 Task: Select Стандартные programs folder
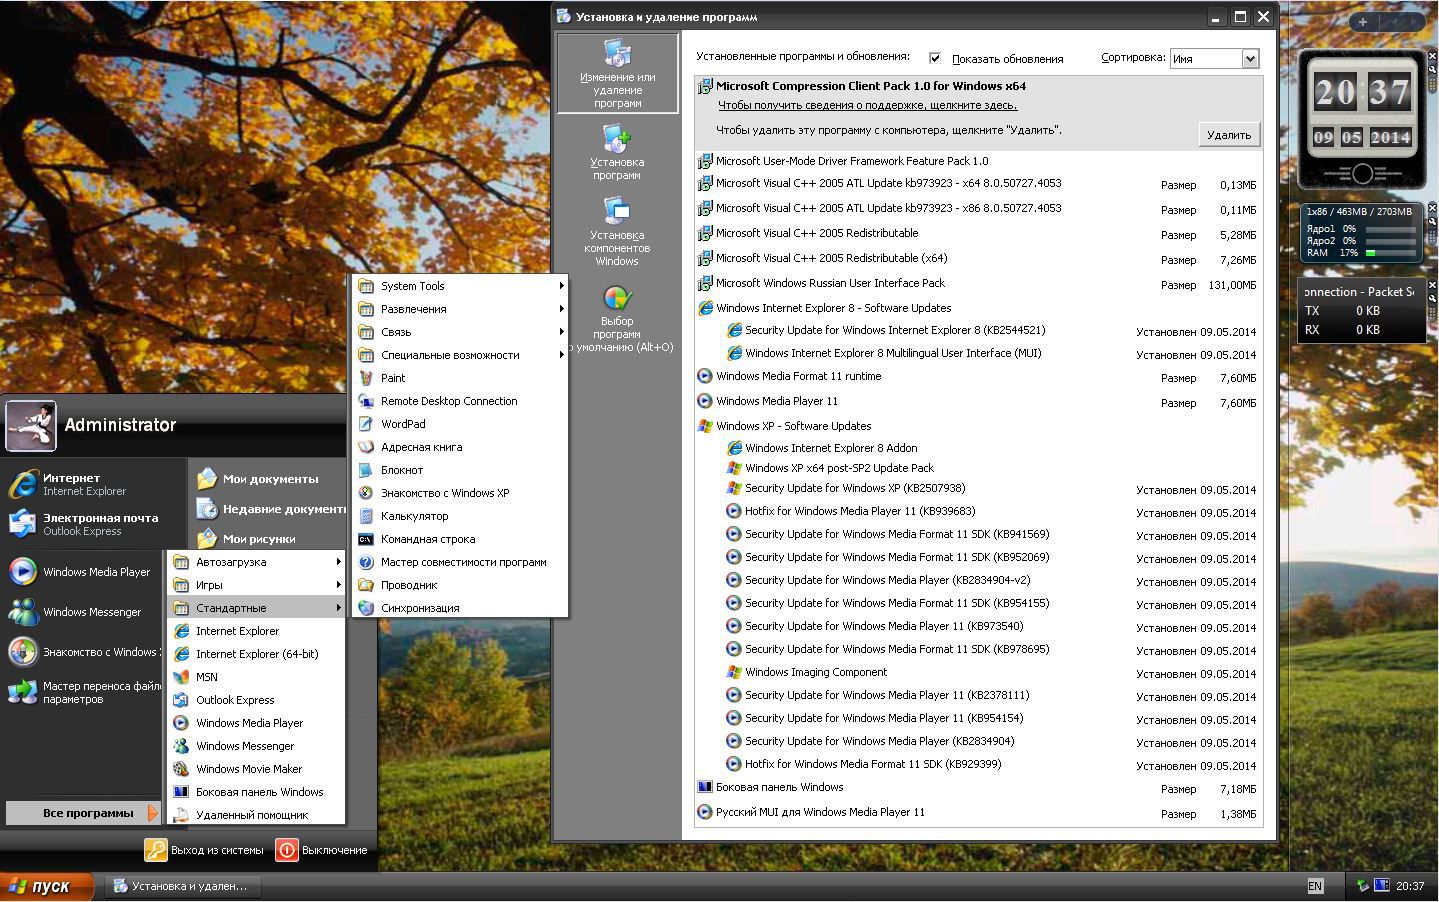pyautogui.click(x=257, y=608)
